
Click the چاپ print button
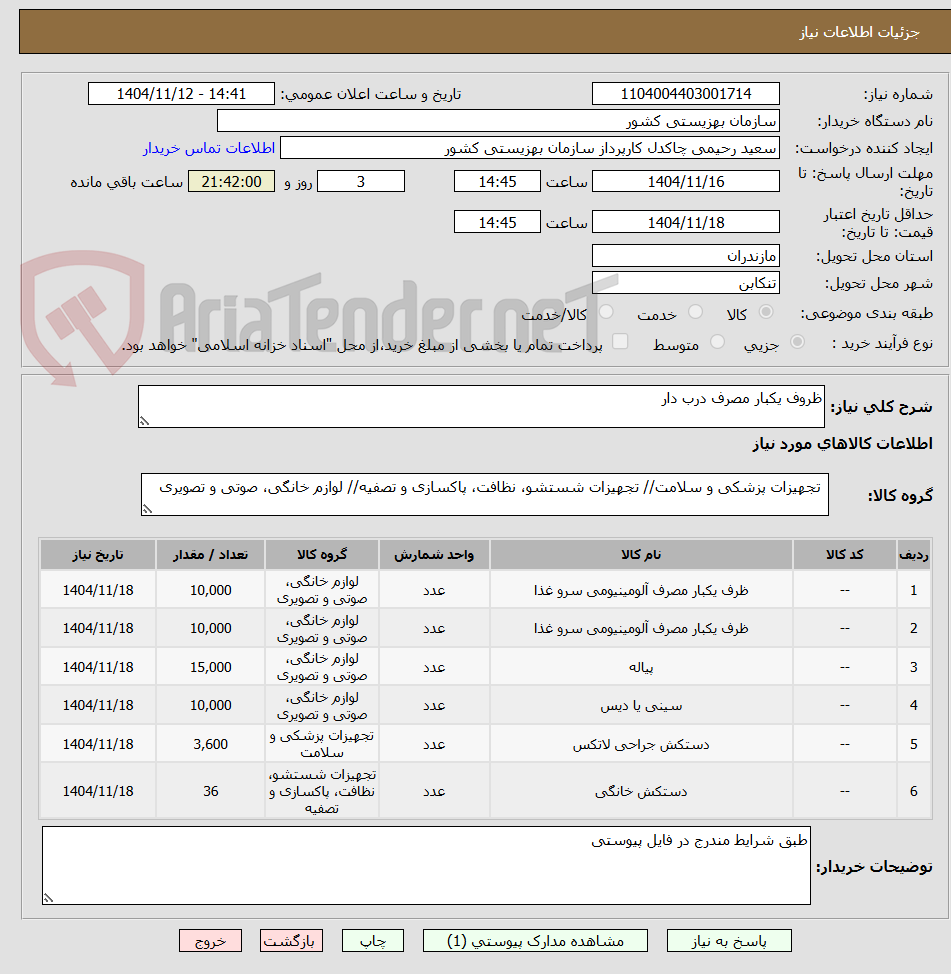point(373,941)
